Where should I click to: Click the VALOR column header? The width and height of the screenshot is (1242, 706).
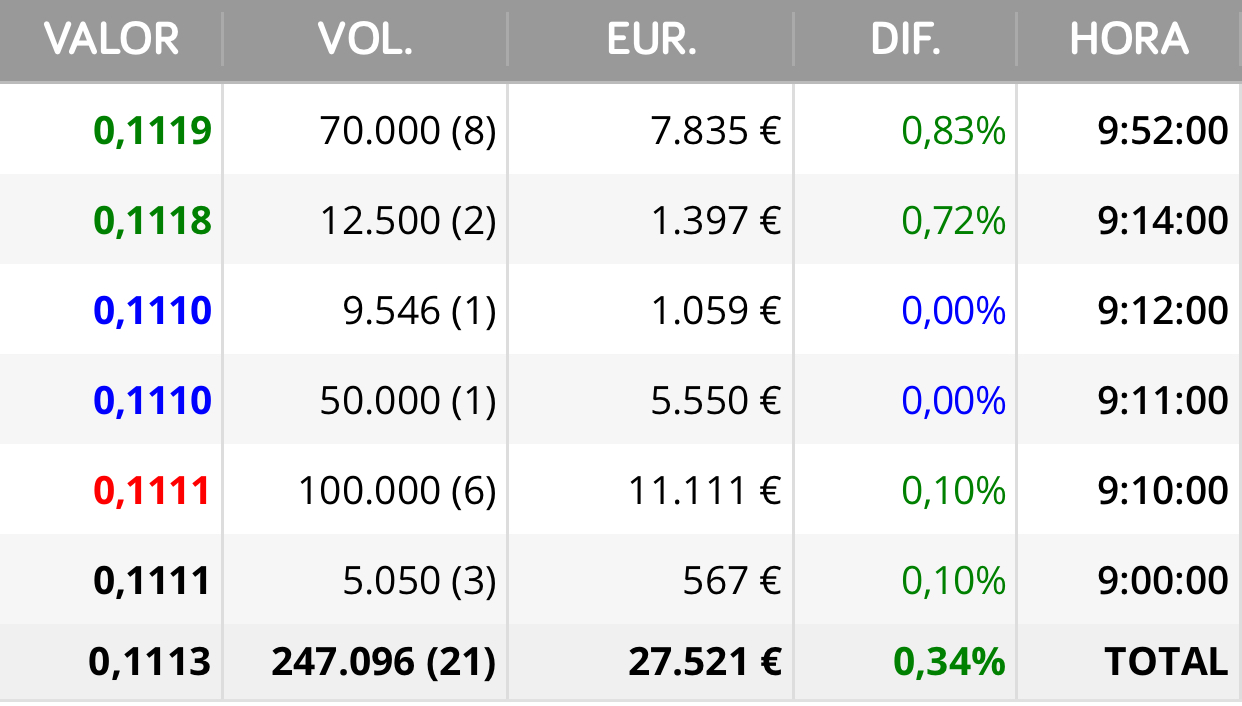(x=112, y=39)
